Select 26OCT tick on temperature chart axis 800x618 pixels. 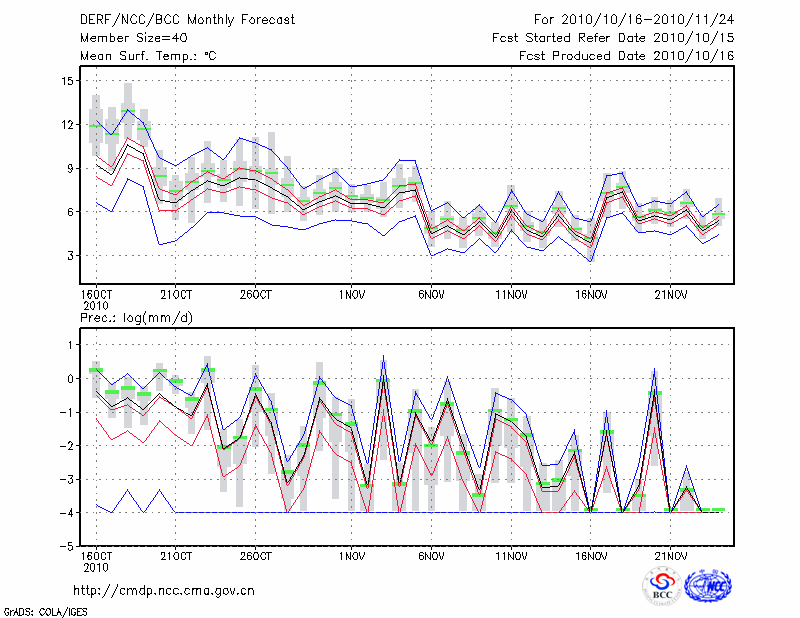(x=255, y=295)
